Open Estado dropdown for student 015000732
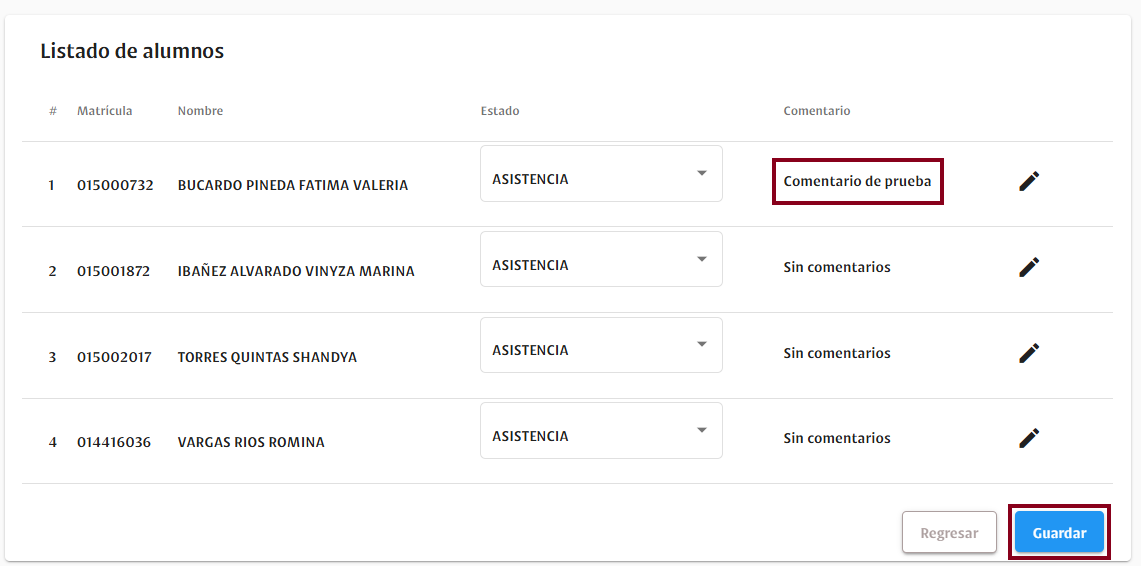 point(600,174)
